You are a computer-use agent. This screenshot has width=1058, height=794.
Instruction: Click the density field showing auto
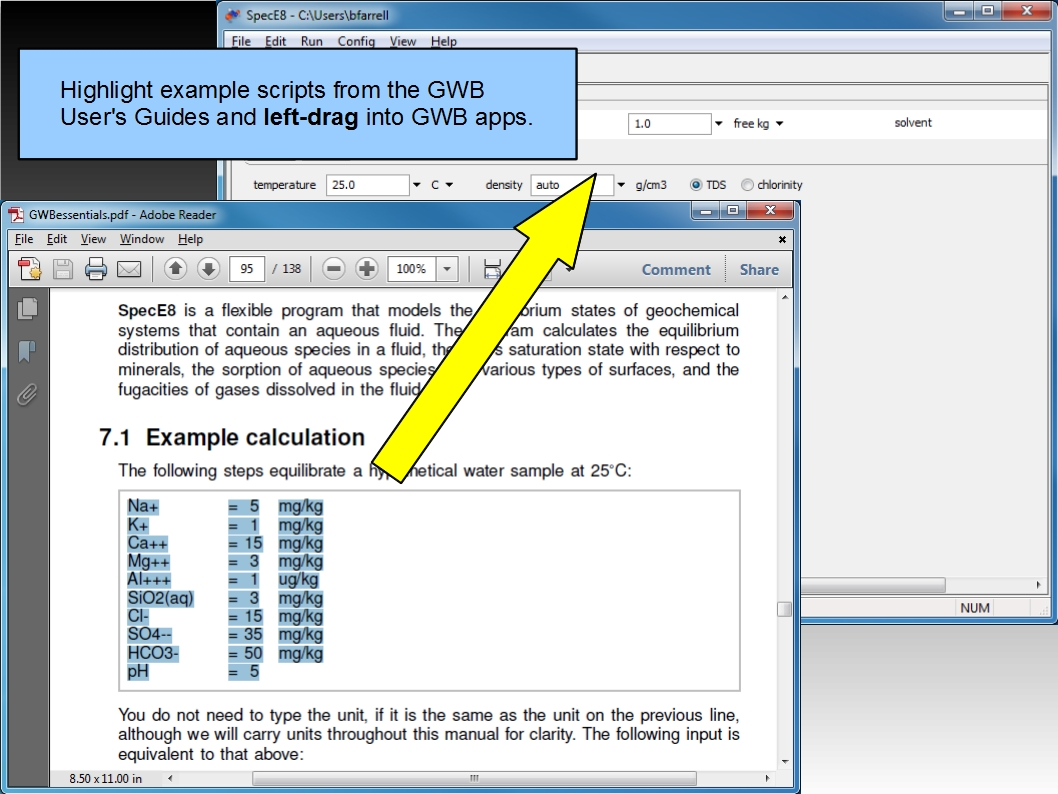coord(572,185)
